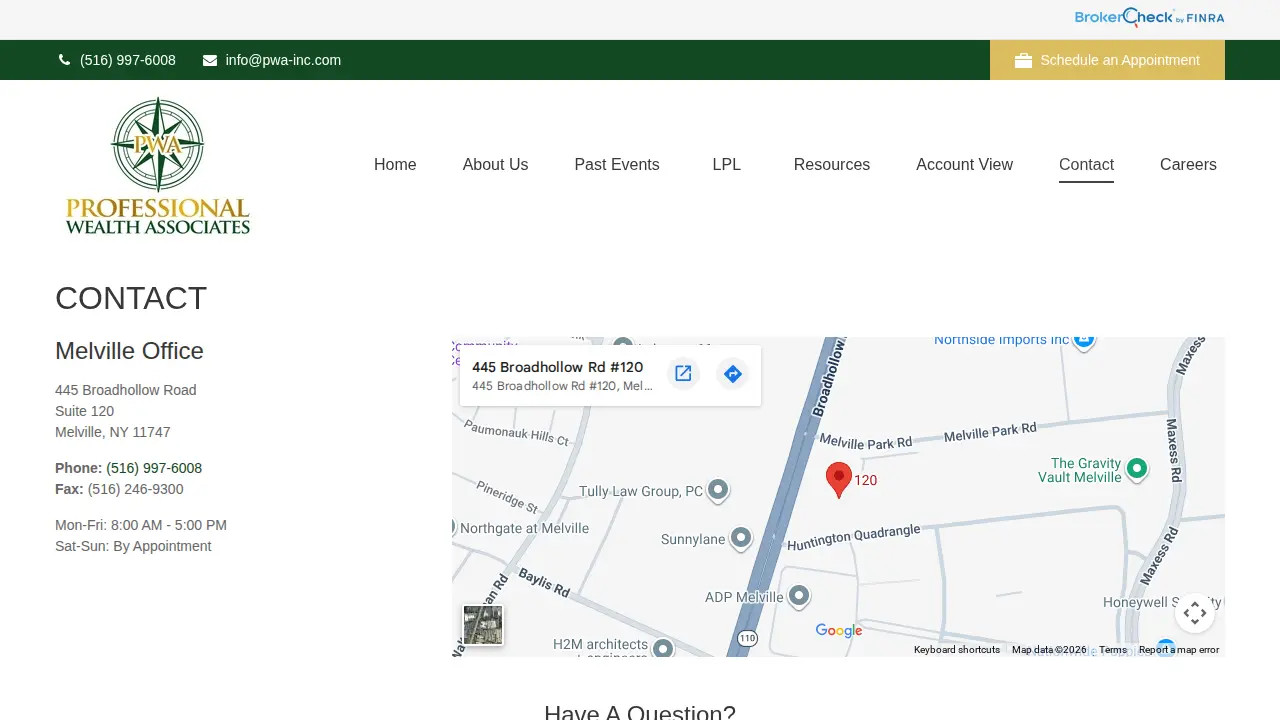Screen dimensions: 1280x720
Task: Open Keyboard shortcuts on map
Action: pos(957,650)
